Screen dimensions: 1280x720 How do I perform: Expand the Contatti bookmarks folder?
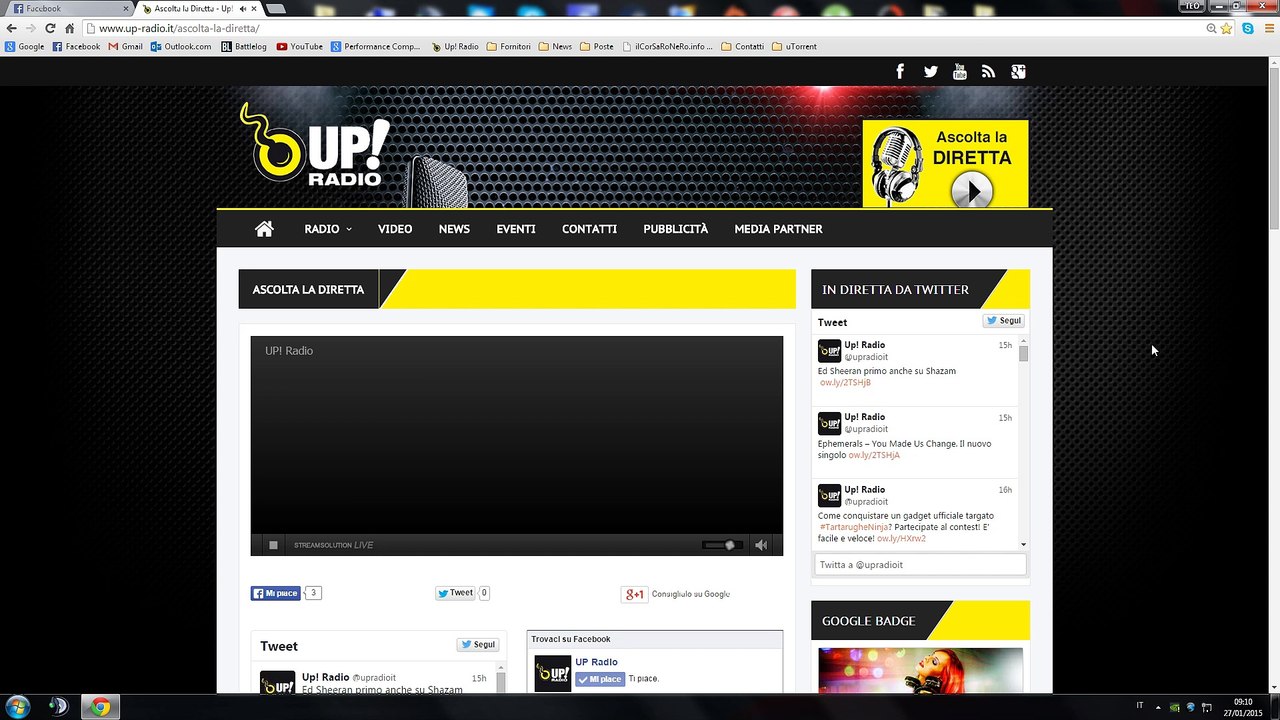(x=743, y=47)
